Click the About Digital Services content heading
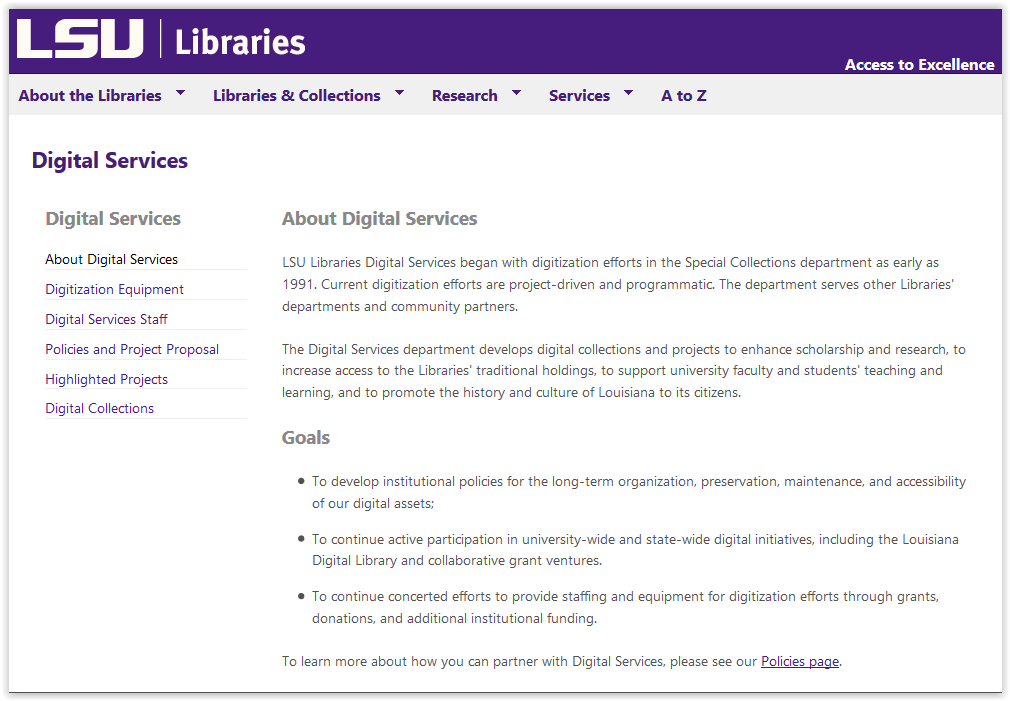 tap(379, 218)
